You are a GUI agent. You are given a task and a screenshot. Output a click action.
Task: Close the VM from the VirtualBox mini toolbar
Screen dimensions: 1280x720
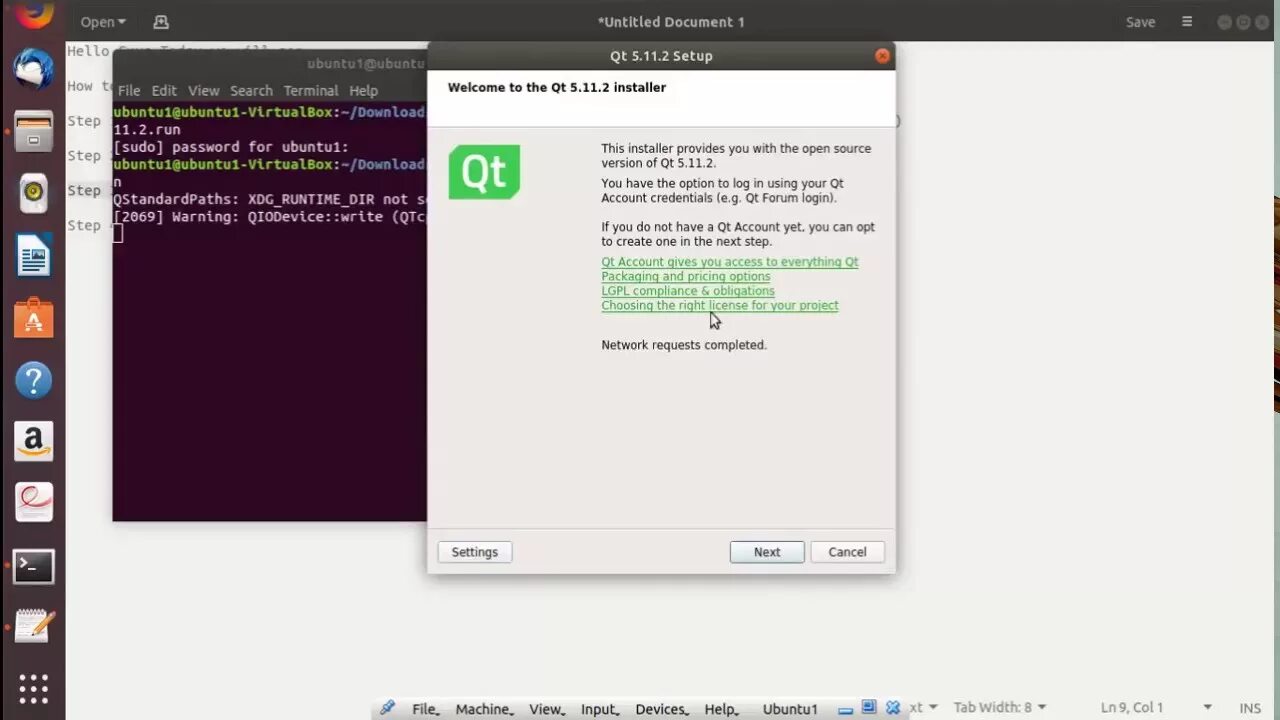(893, 708)
